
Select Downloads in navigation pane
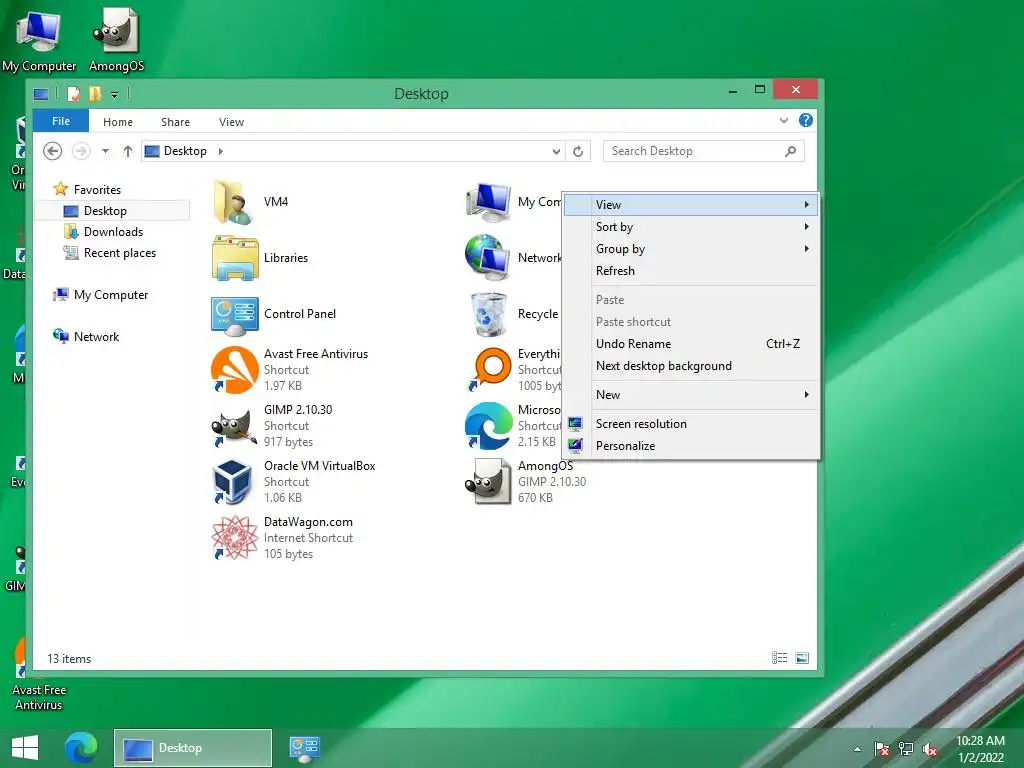point(103,232)
